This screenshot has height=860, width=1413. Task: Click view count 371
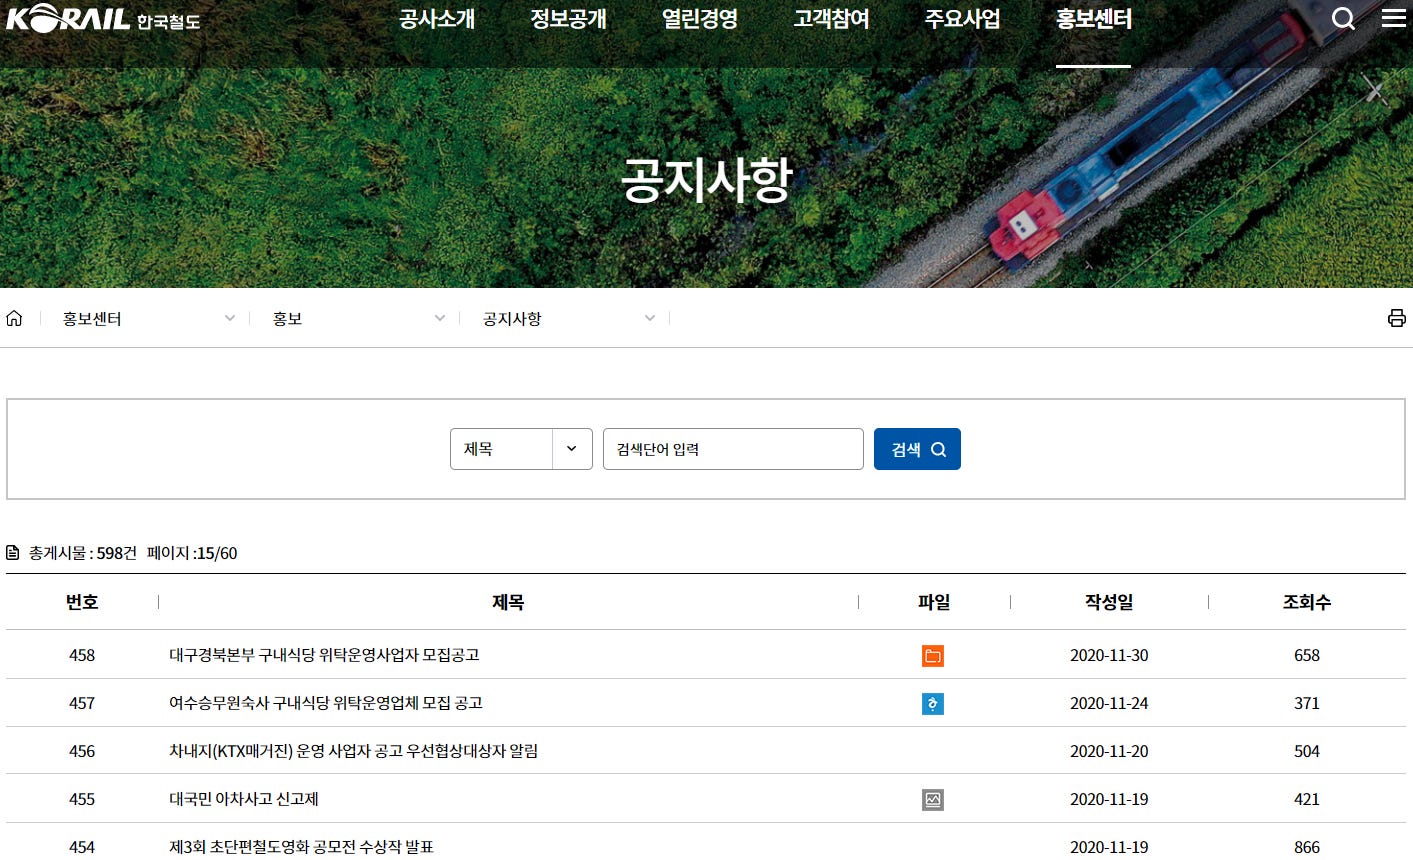(1307, 703)
